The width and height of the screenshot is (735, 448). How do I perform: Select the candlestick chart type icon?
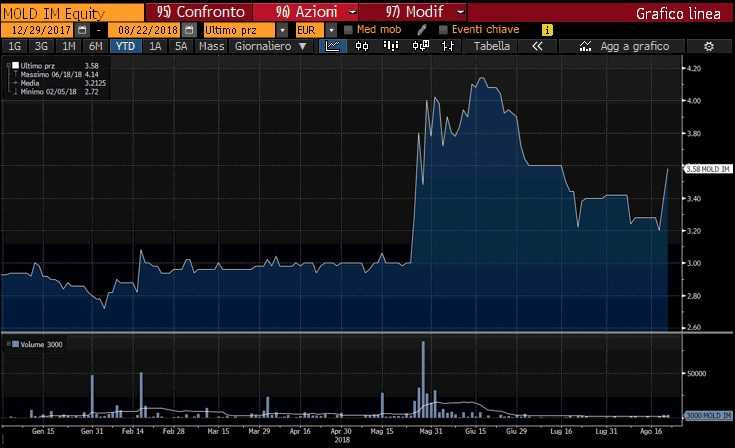(361, 46)
